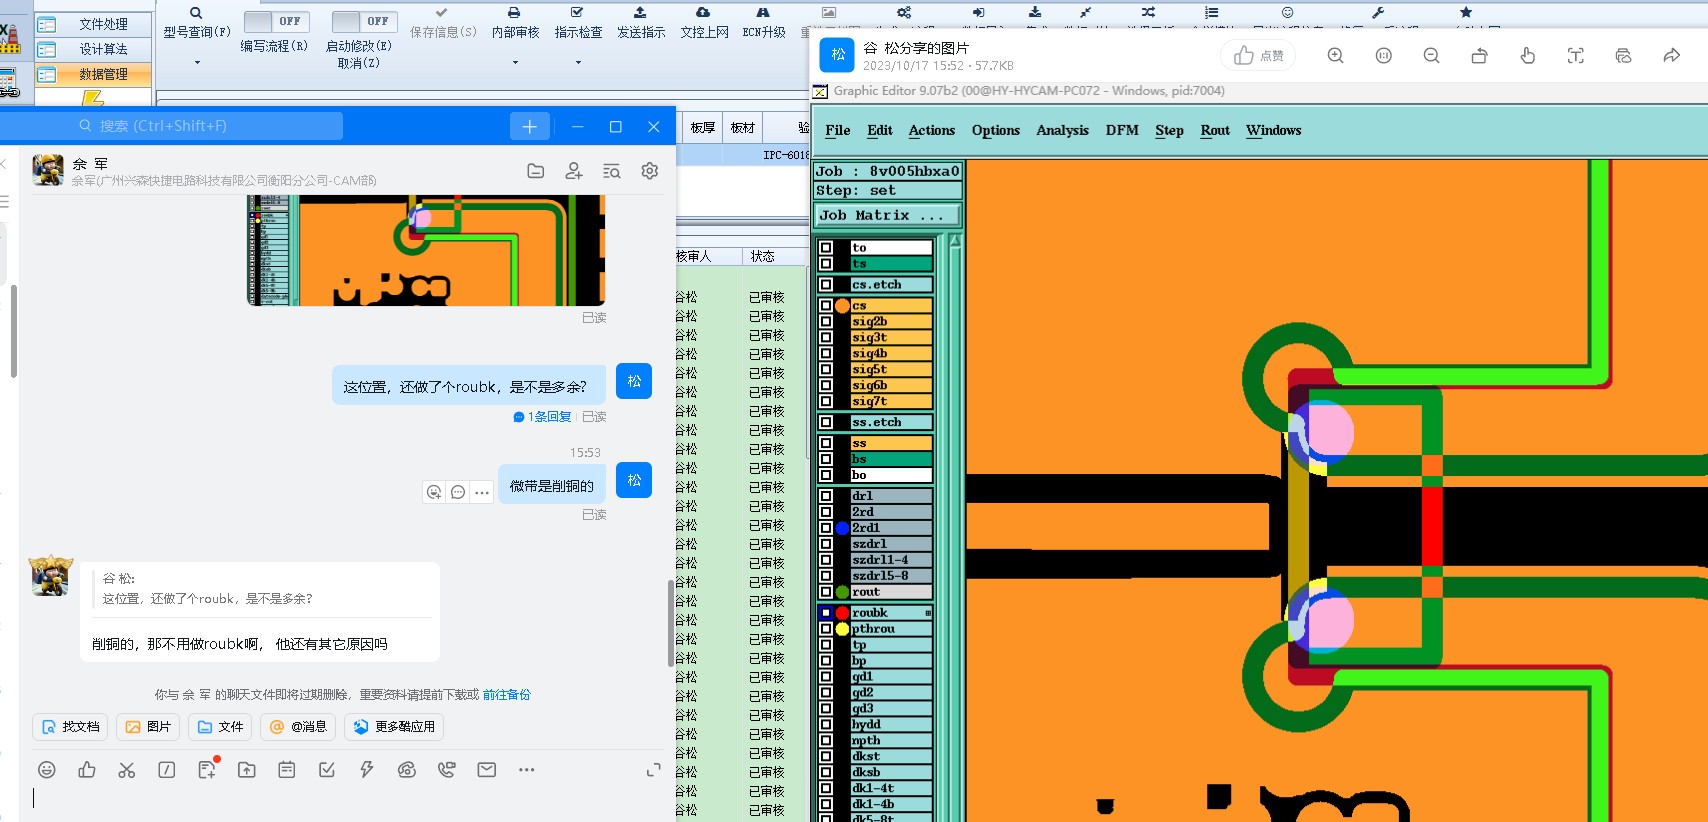Toggle the checkbox for layer sig2b
This screenshot has height=822, width=1708.
coord(826,322)
